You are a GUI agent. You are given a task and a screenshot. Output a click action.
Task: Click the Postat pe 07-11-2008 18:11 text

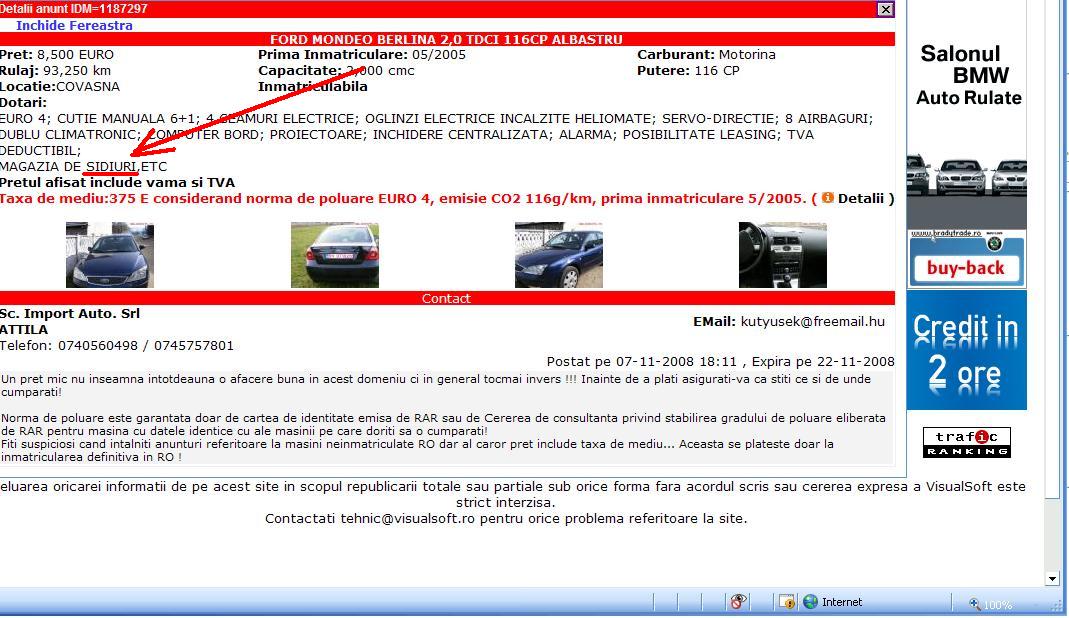click(642, 362)
